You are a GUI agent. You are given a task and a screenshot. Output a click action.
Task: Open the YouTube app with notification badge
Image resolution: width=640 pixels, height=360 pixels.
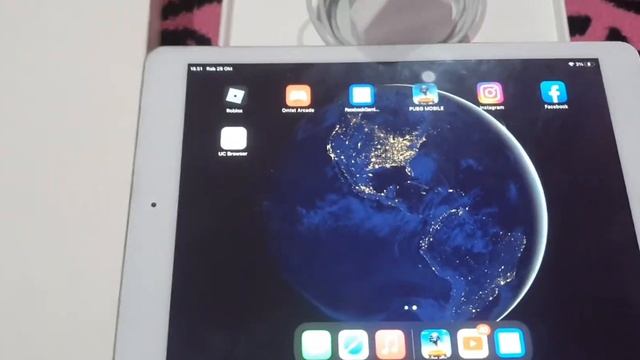(473, 344)
